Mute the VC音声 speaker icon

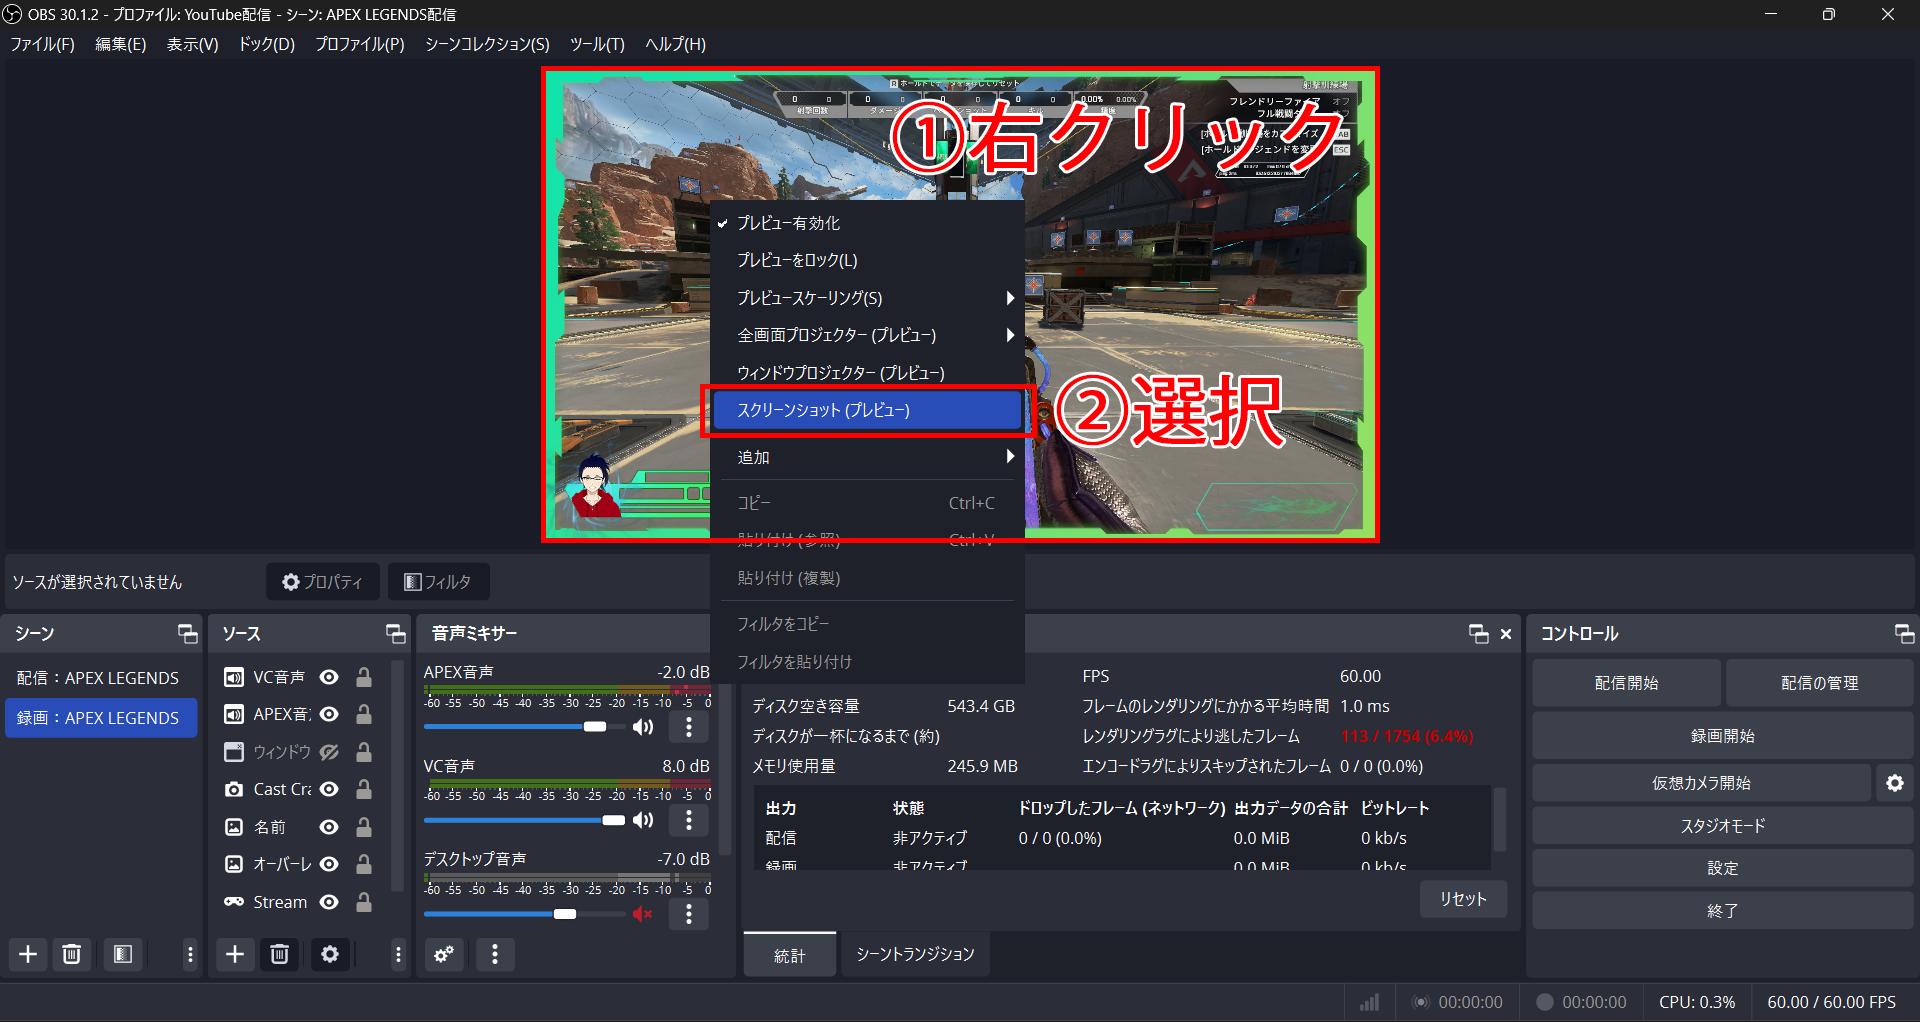point(643,820)
